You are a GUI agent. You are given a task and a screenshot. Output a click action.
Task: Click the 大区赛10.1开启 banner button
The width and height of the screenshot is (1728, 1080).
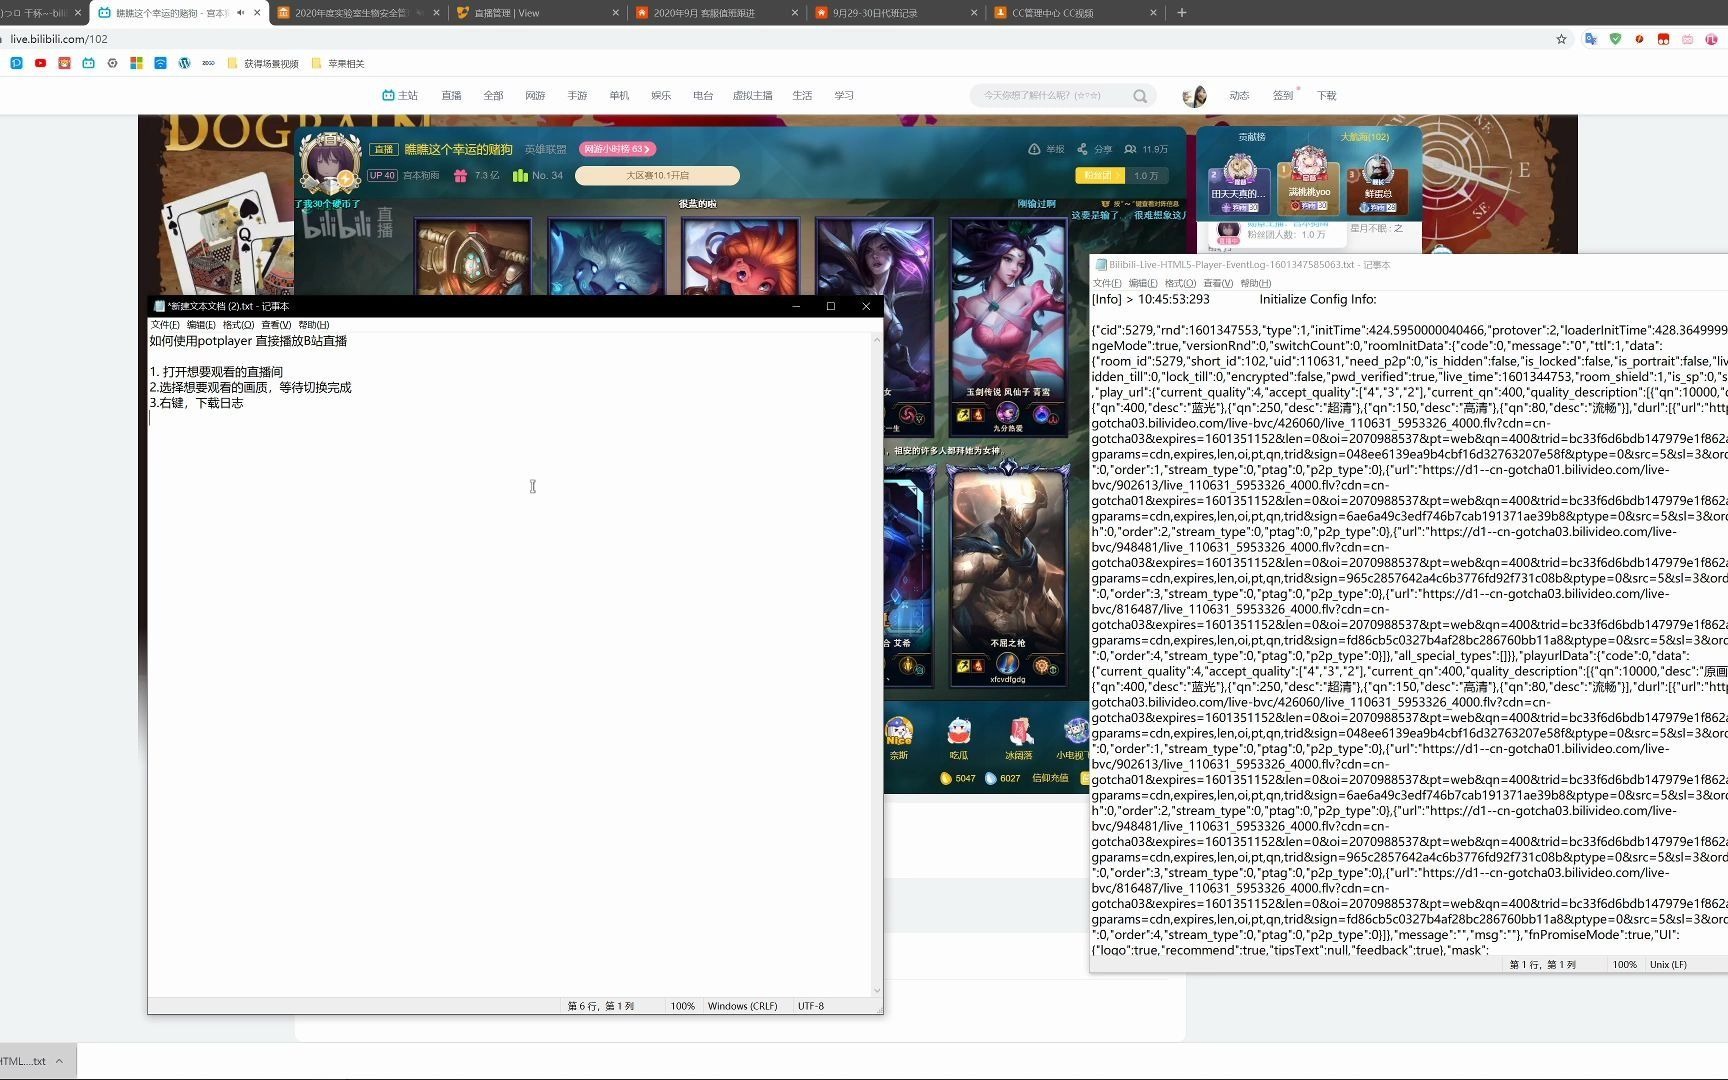(x=657, y=176)
